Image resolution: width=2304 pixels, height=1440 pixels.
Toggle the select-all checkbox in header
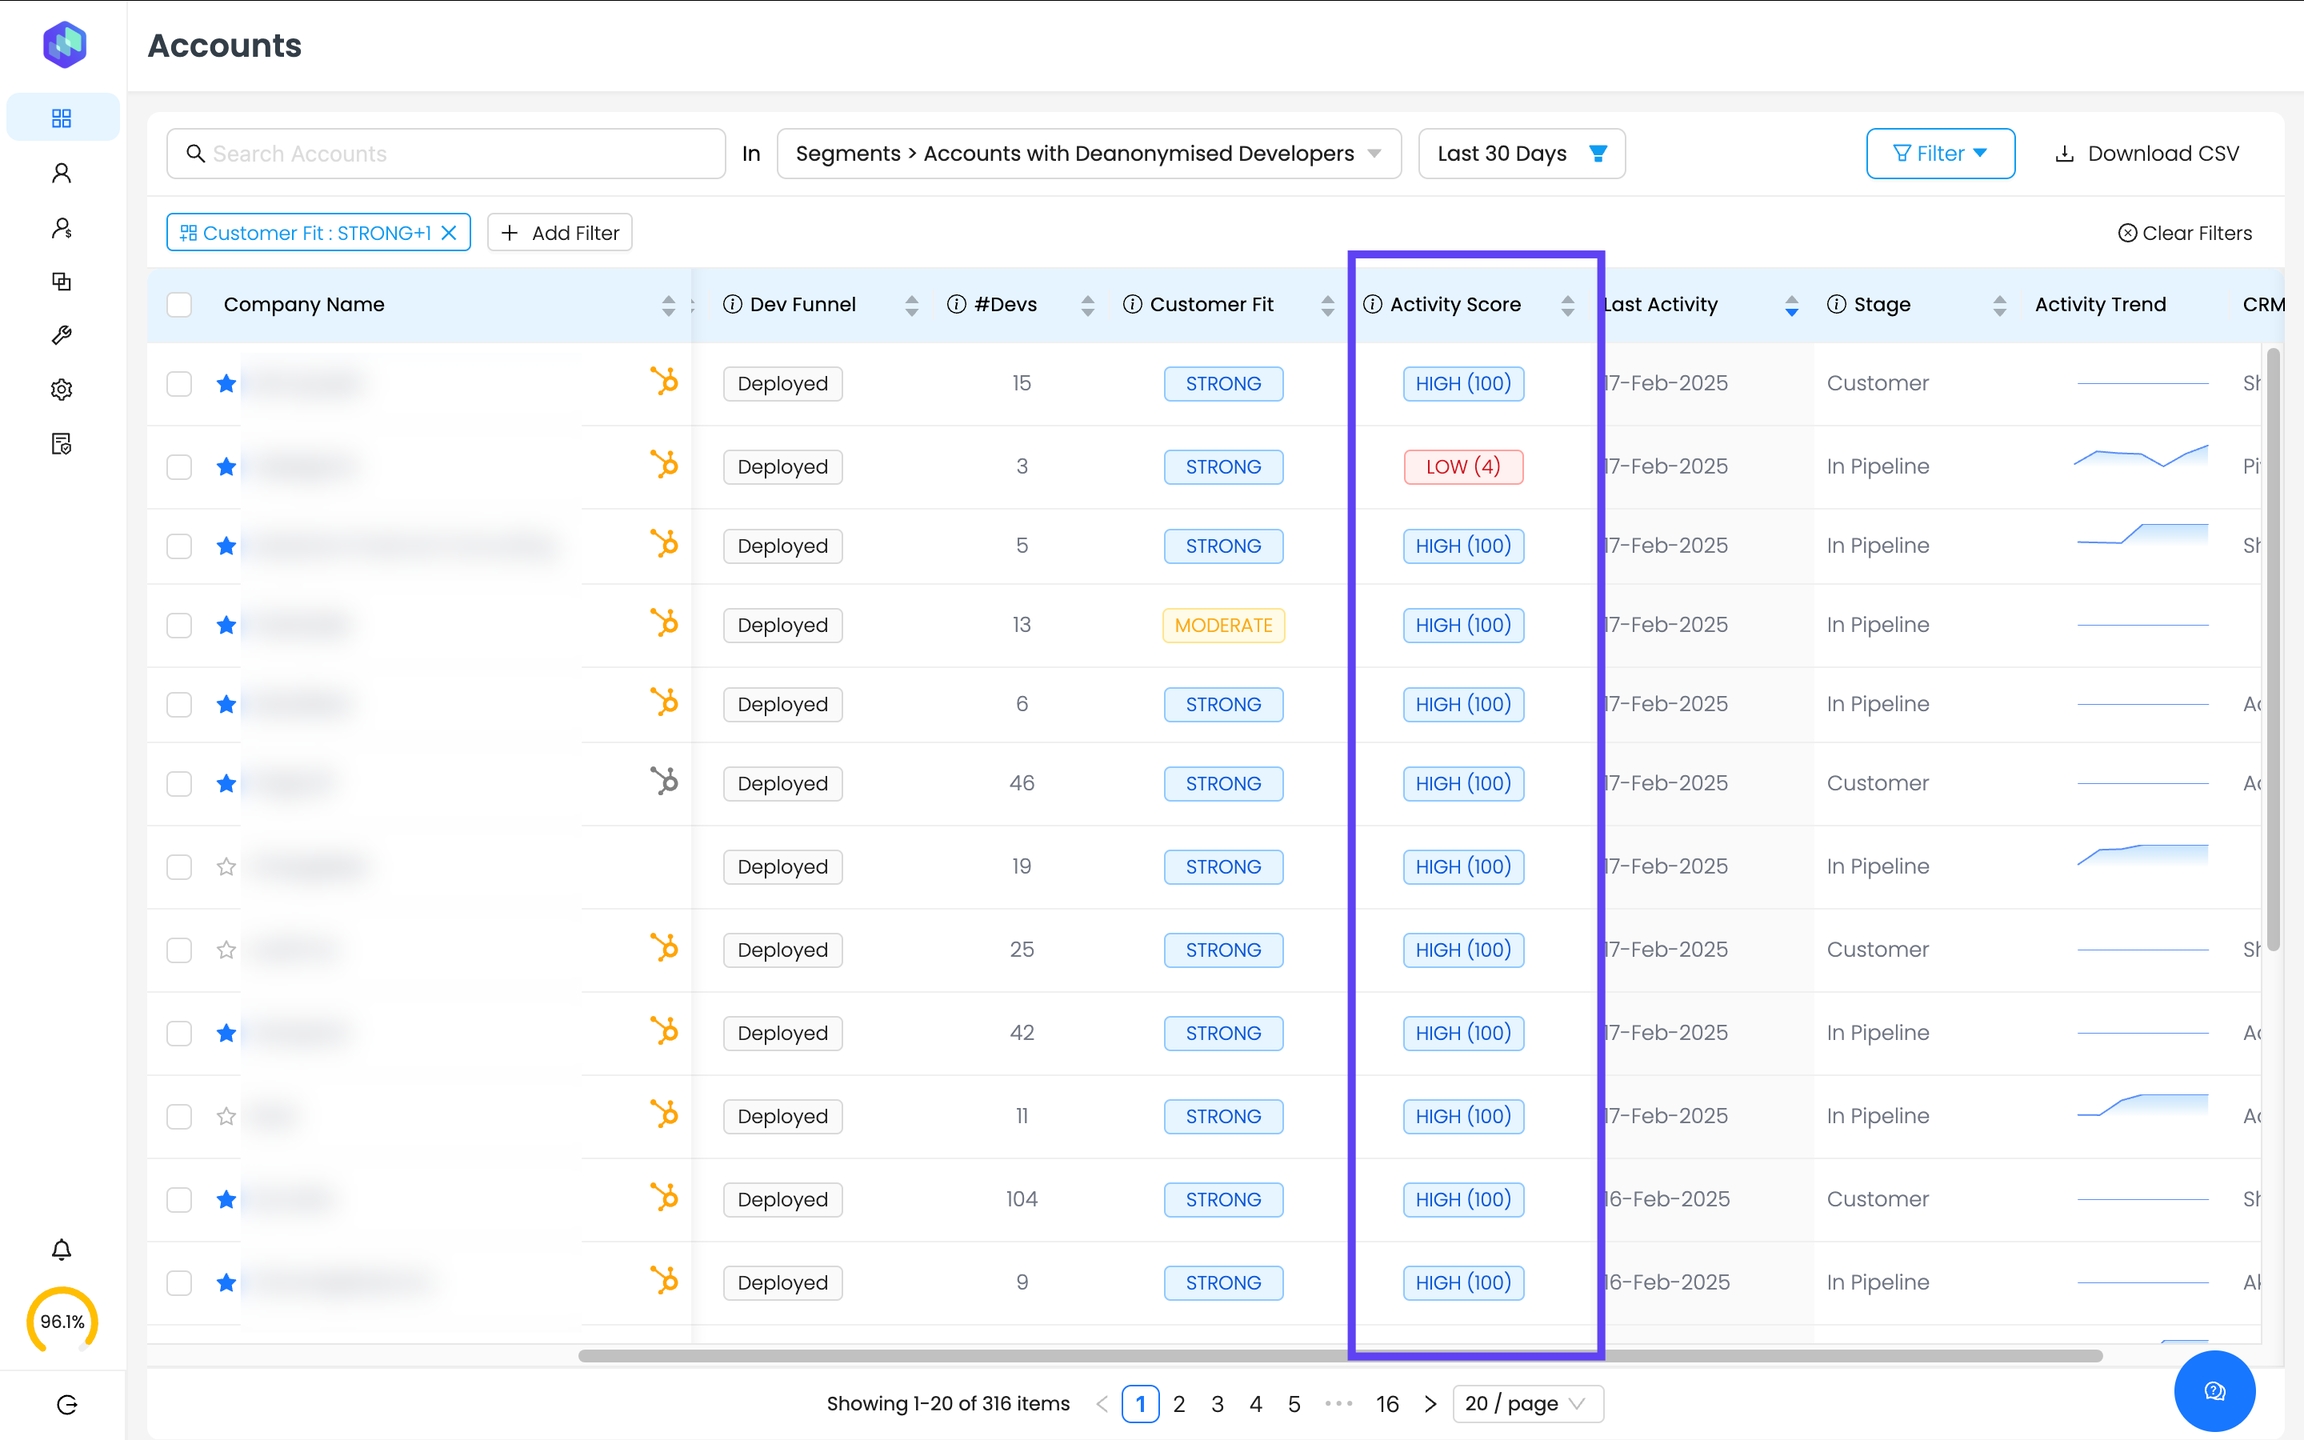tap(179, 304)
